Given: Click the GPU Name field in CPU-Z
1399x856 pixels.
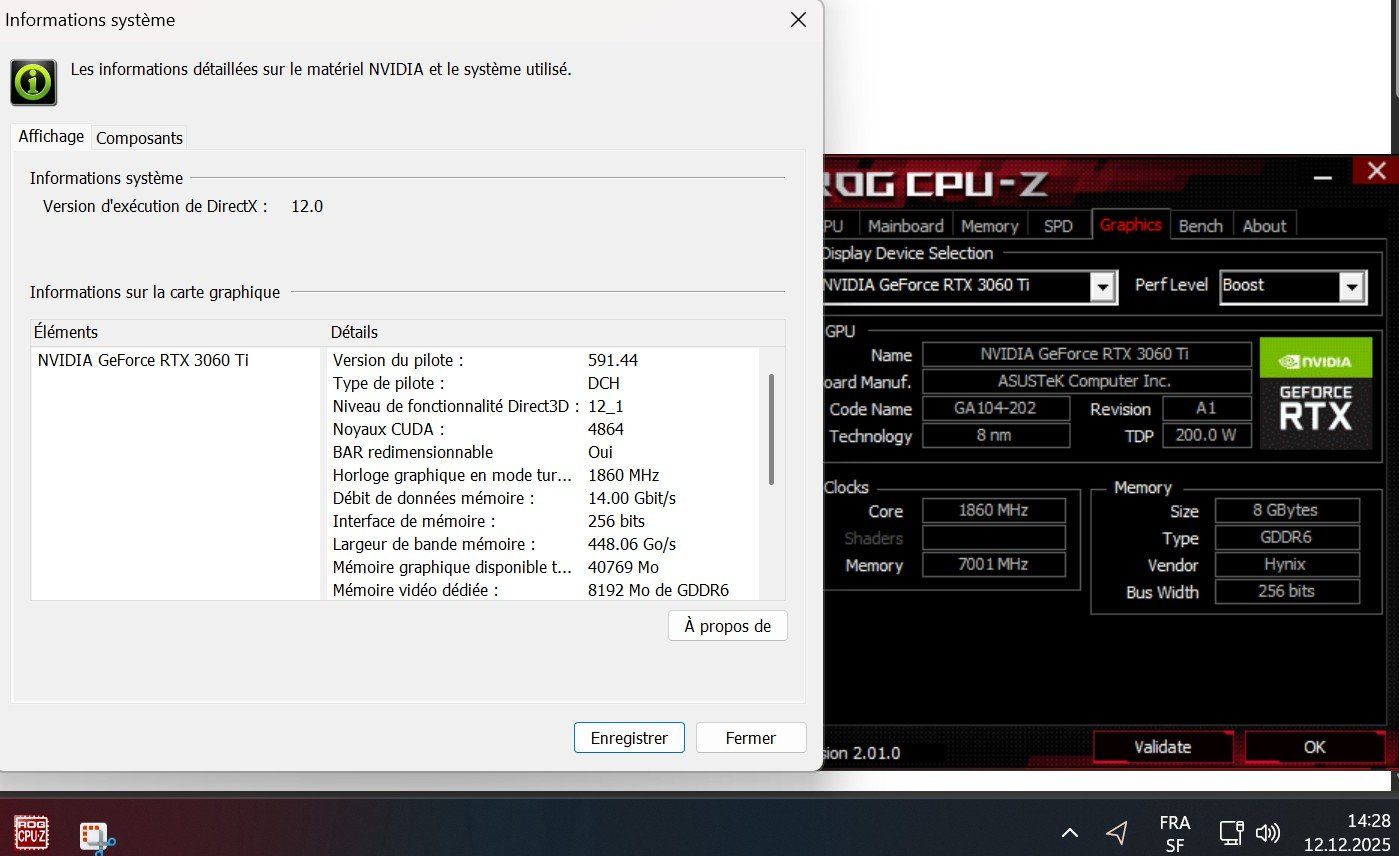Looking at the screenshot, I should point(1086,354).
